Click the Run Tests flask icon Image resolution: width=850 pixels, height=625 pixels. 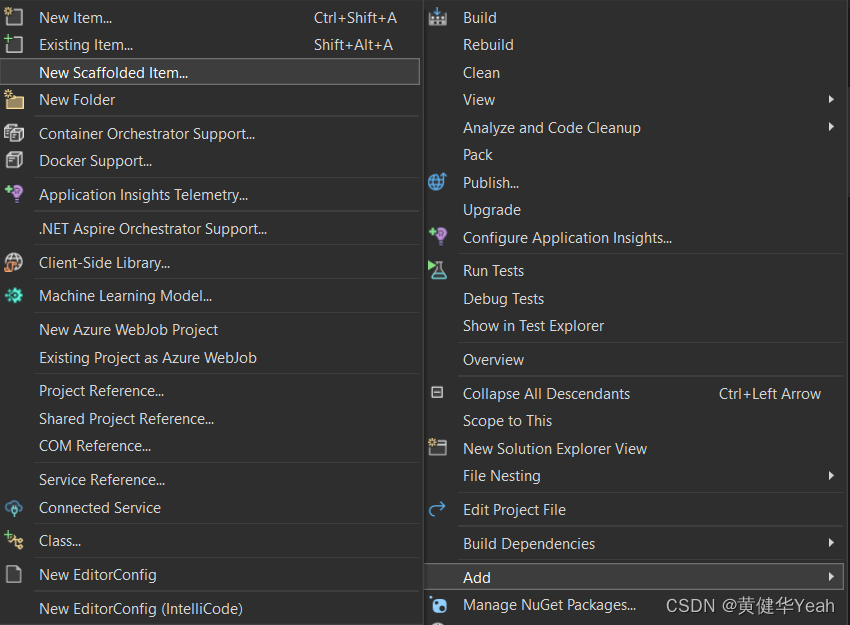point(437,269)
